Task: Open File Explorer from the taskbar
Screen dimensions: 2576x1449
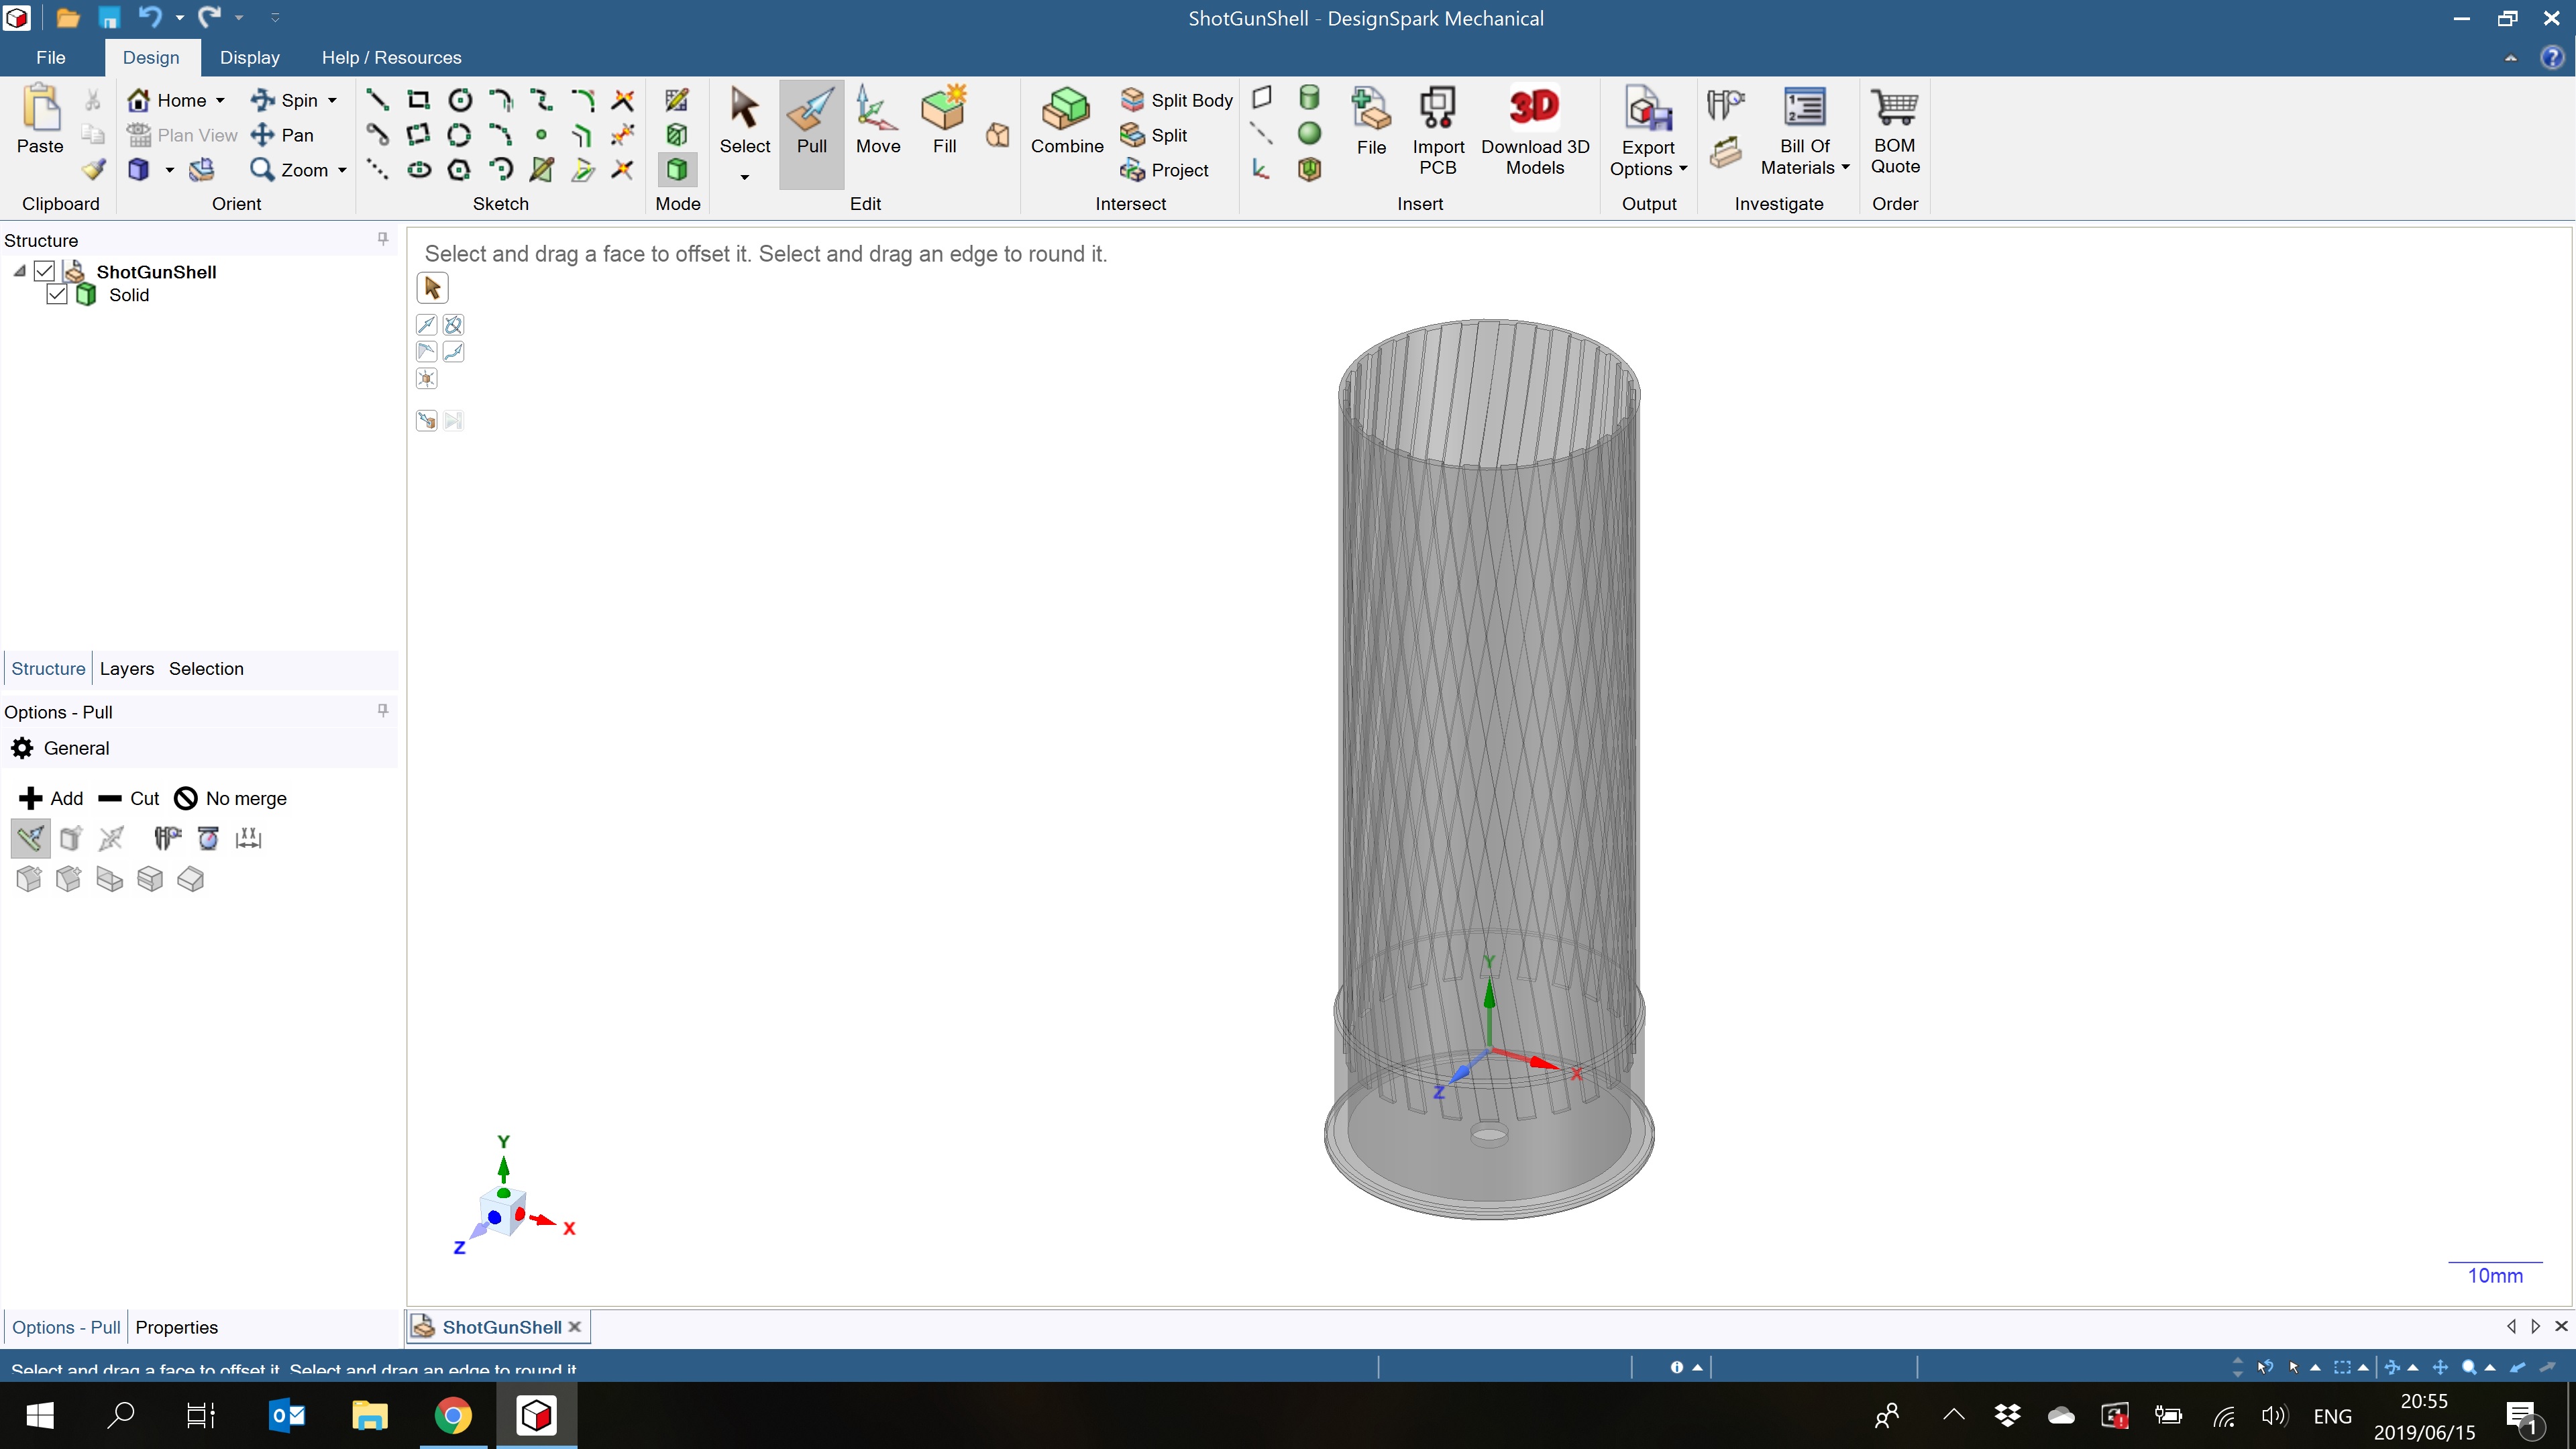Action: 369,1415
